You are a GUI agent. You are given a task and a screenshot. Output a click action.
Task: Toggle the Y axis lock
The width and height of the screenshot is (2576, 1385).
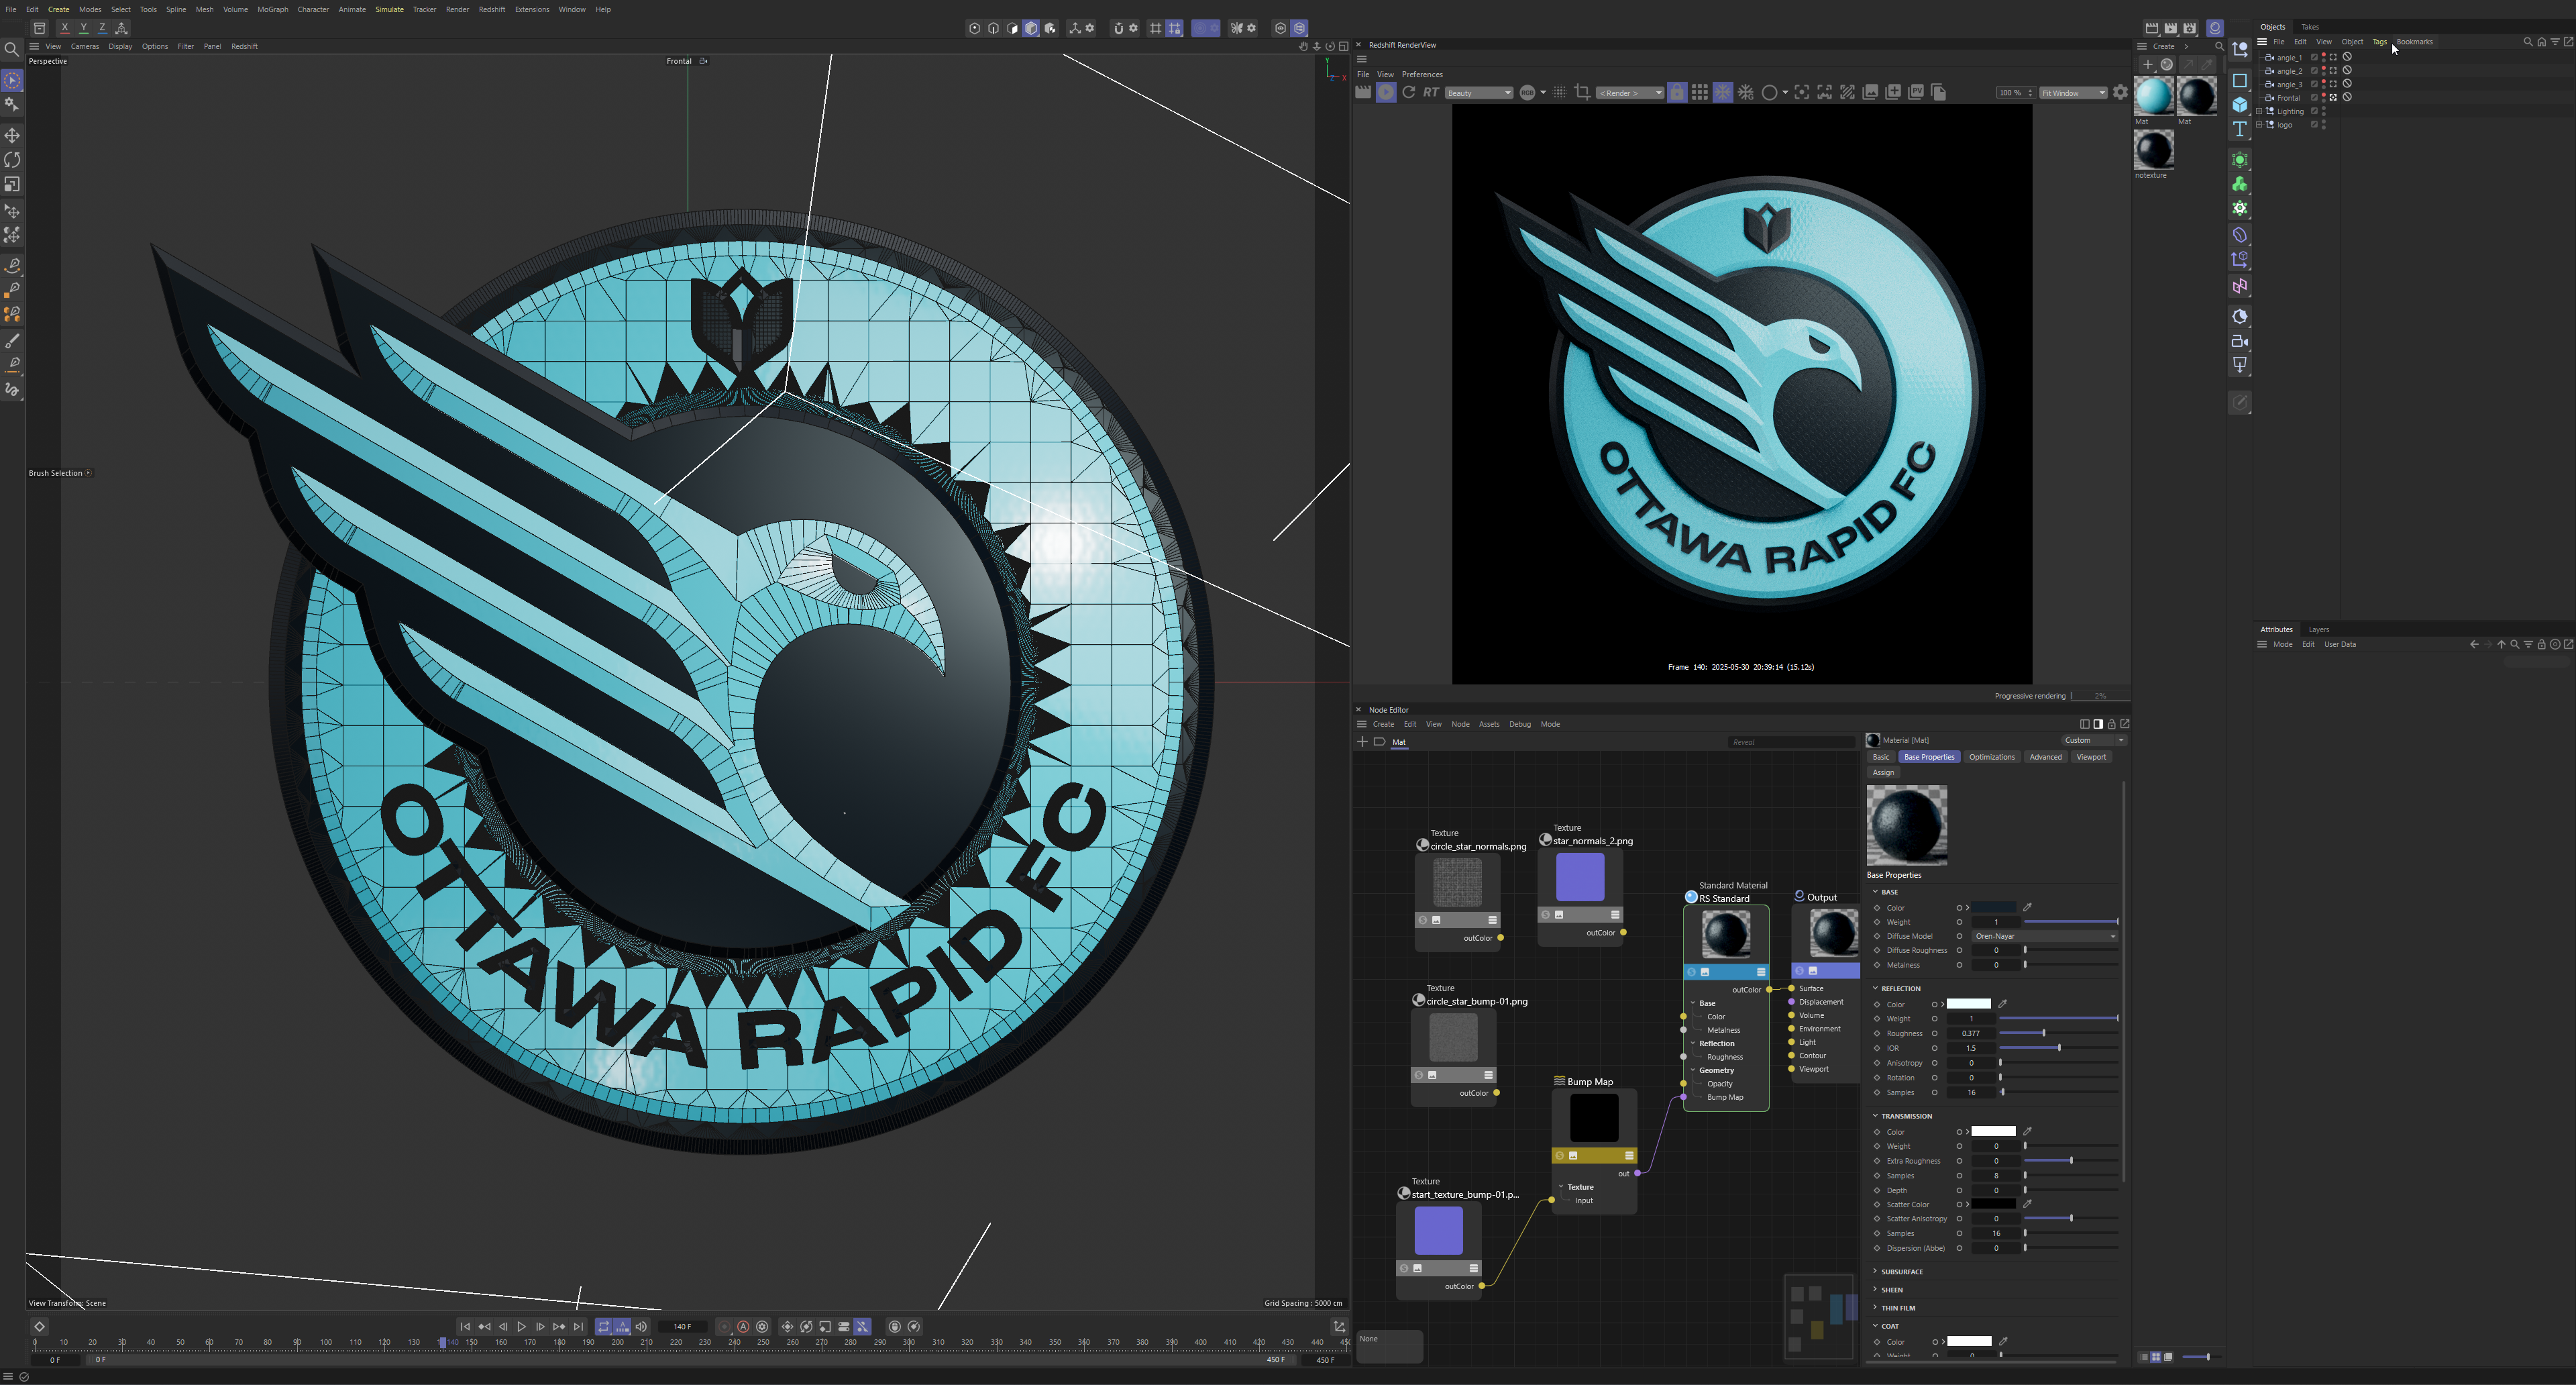pos(84,28)
